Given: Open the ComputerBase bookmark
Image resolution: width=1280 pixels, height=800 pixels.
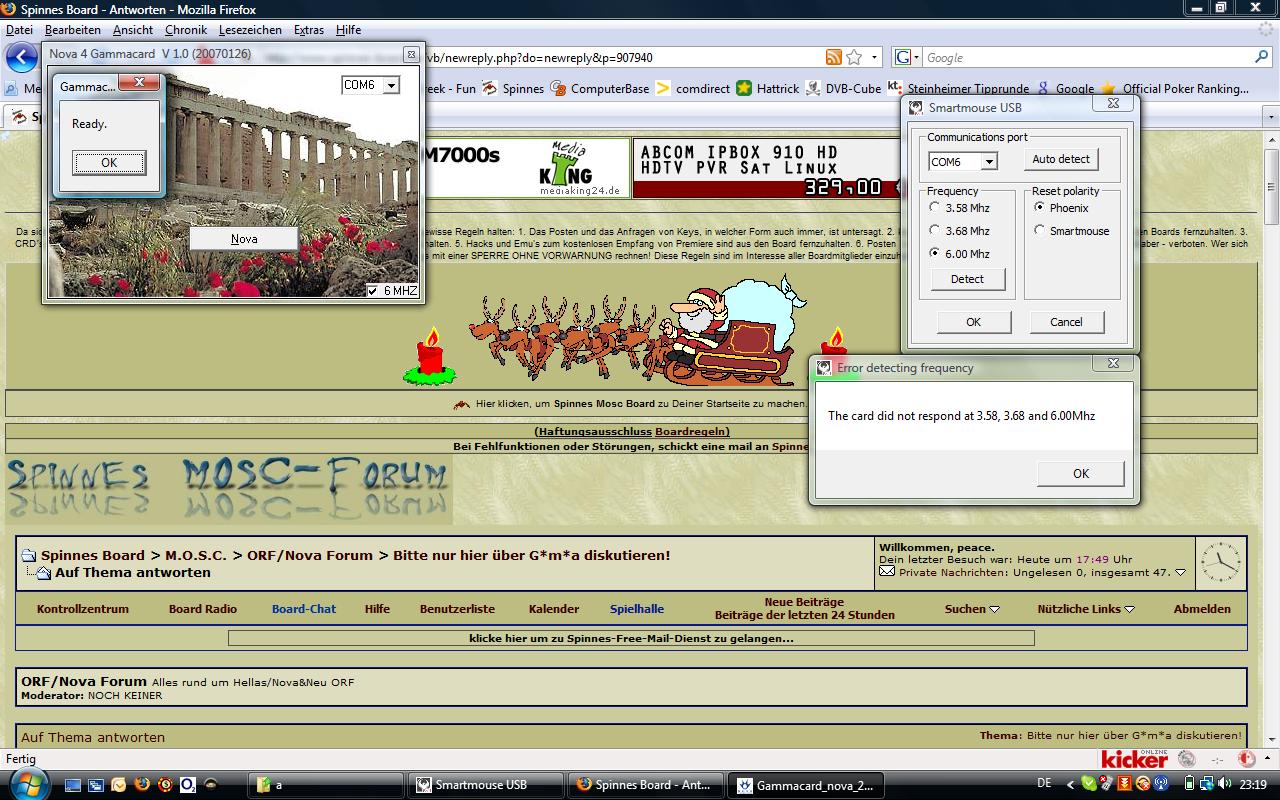Looking at the screenshot, I should (x=600, y=88).
